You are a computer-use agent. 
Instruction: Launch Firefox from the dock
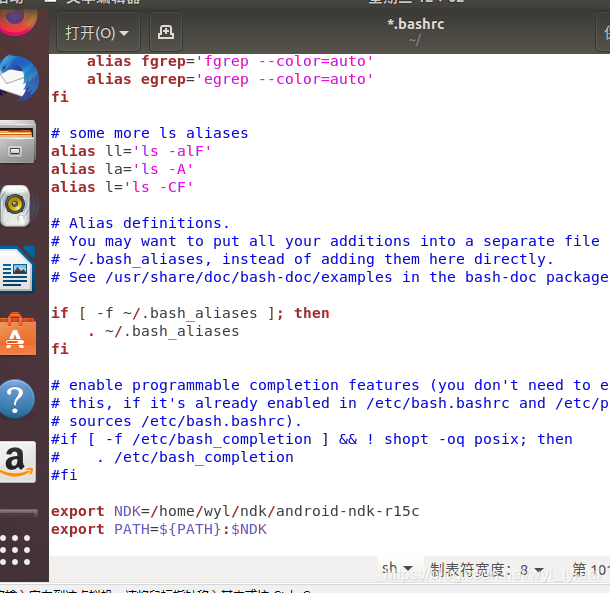18,20
